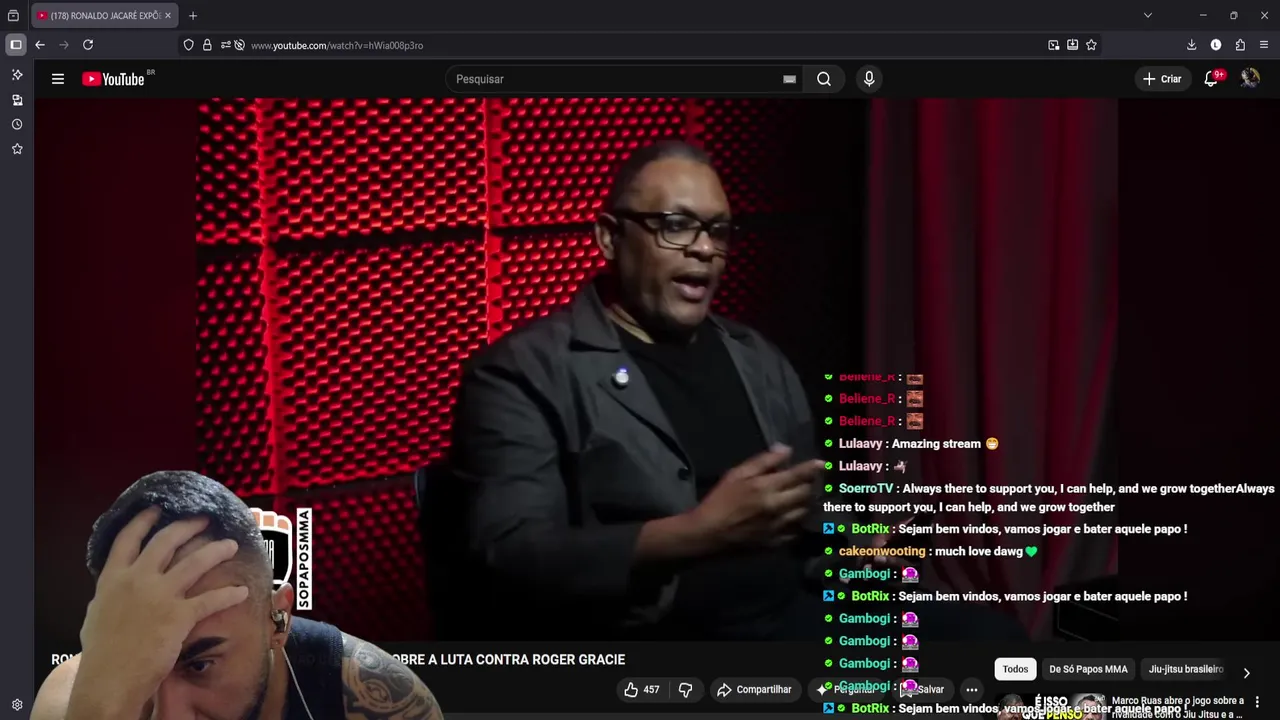Viewport: 1280px width, 720px height.
Task: Open the sidebar AI sparkle icon
Action: click(x=17, y=75)
